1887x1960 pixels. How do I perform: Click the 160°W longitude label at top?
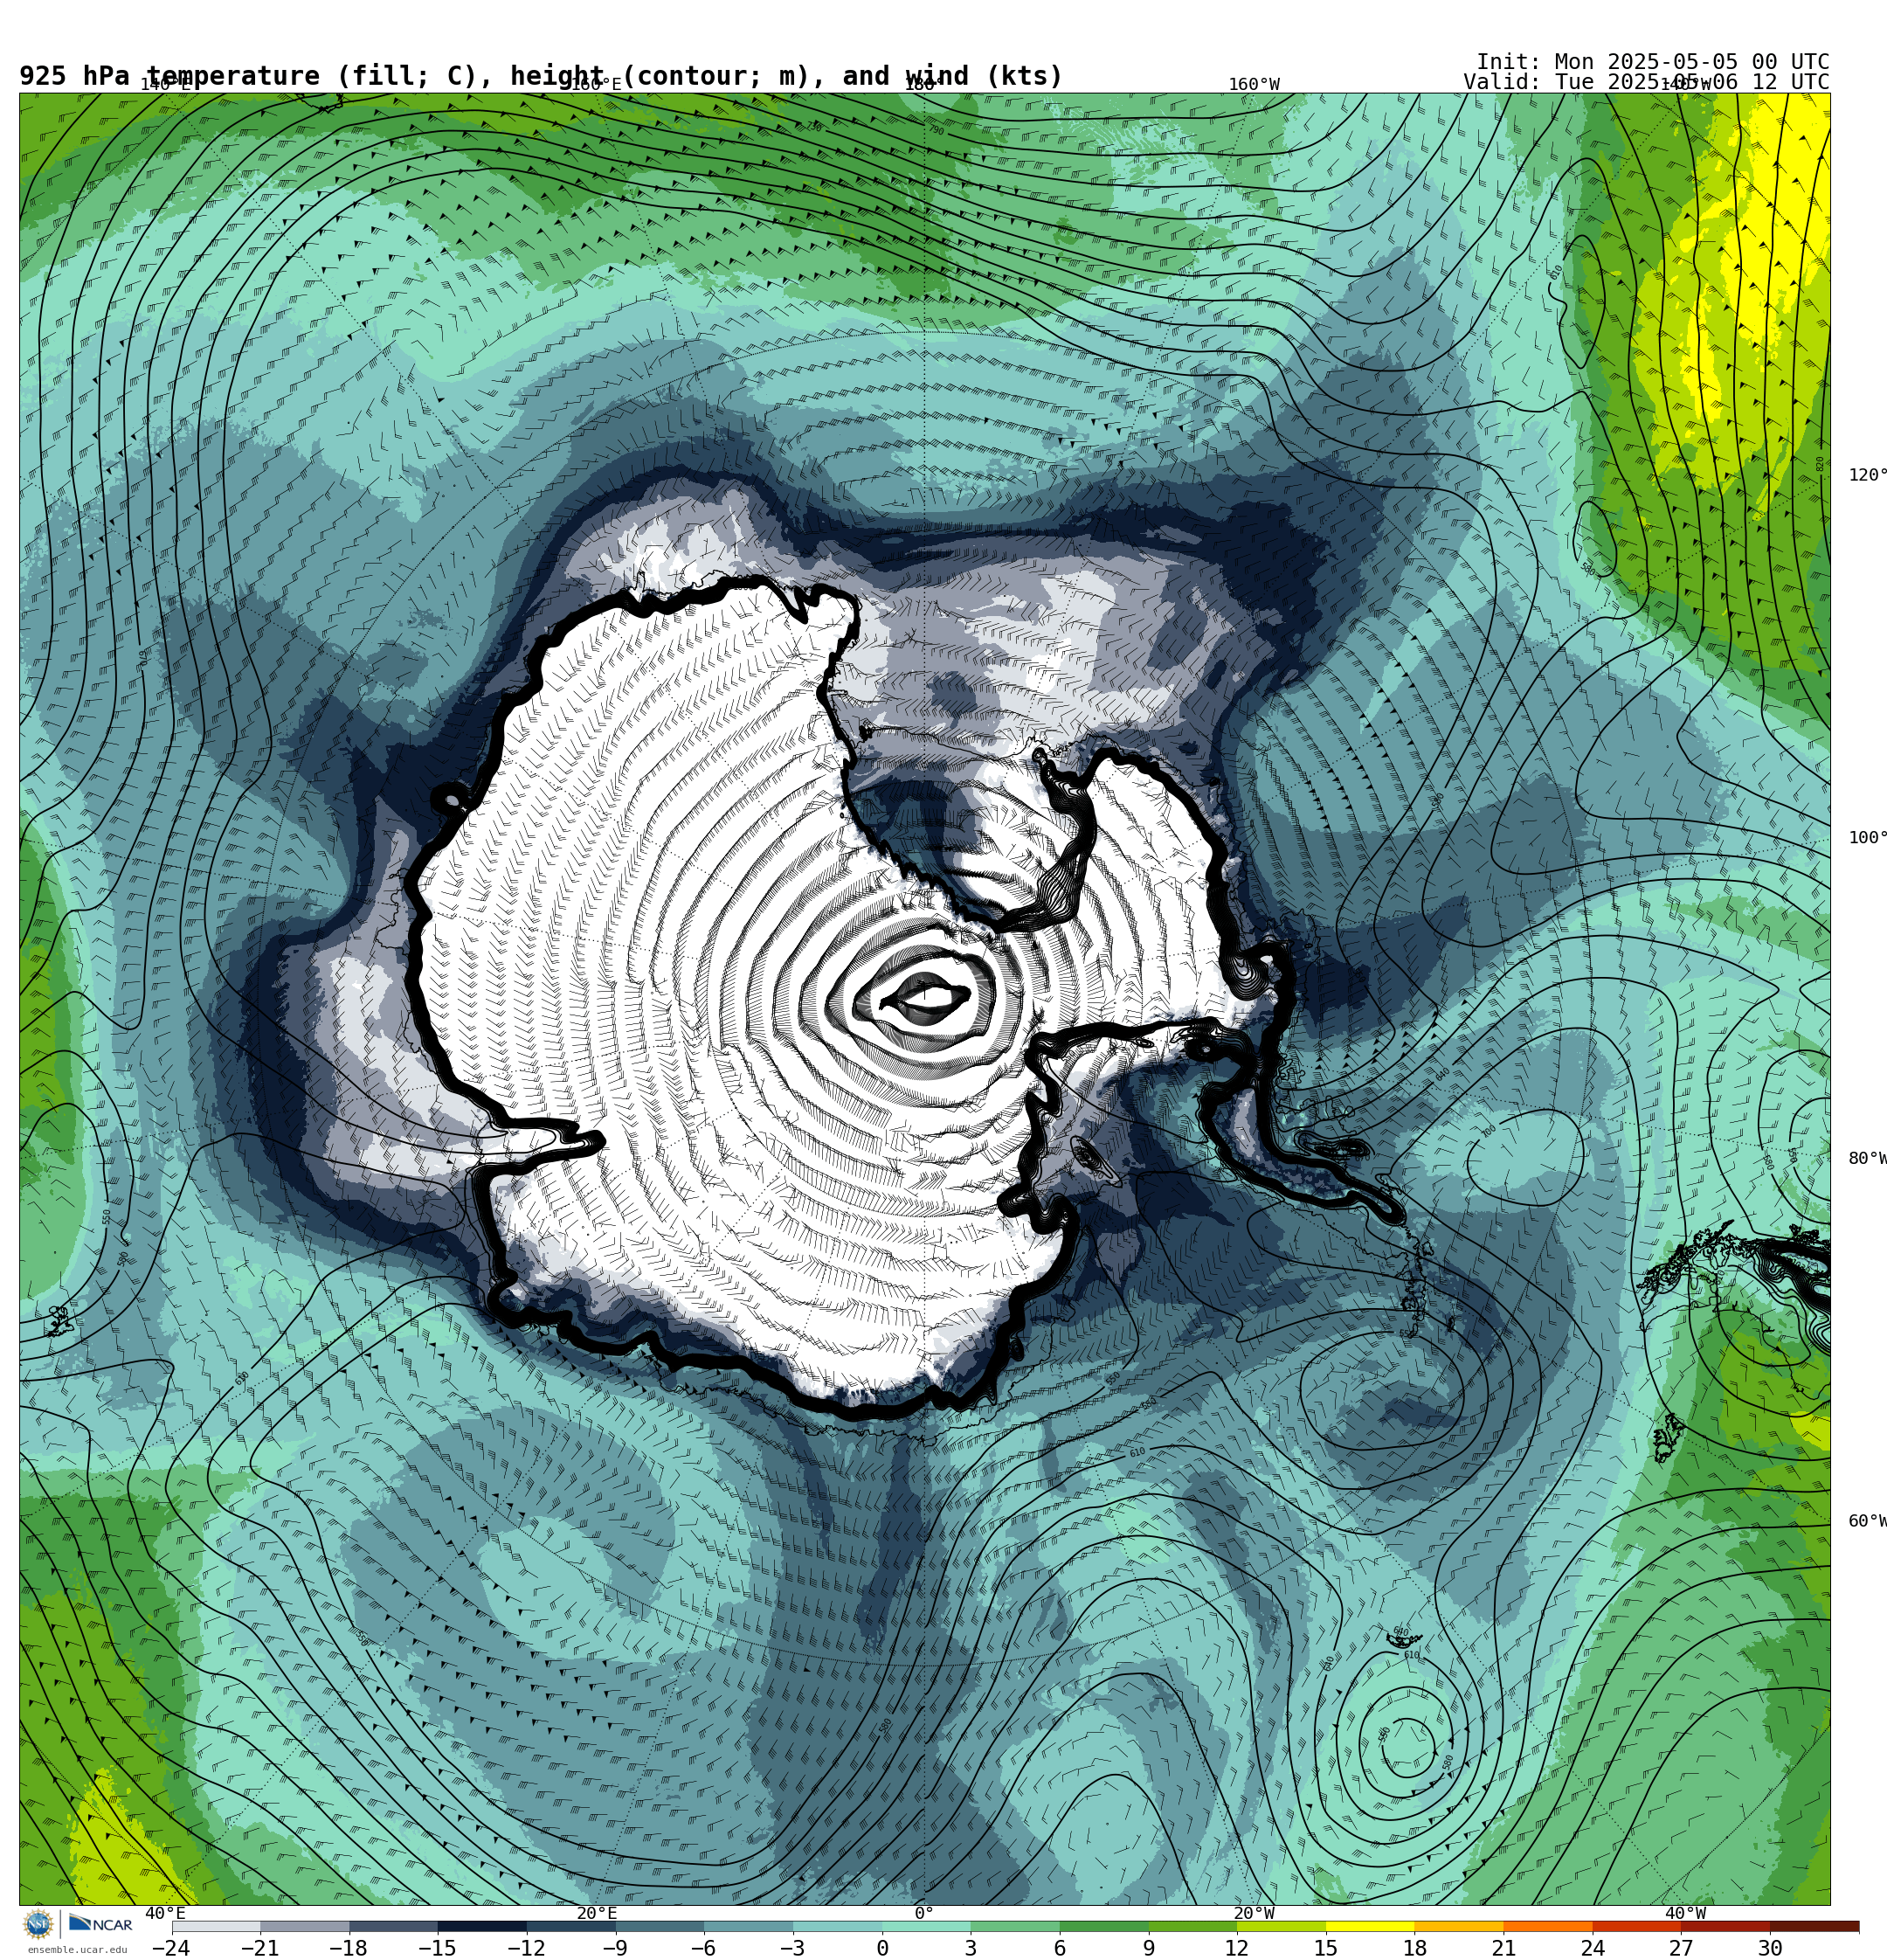(x=1254, y=85)
